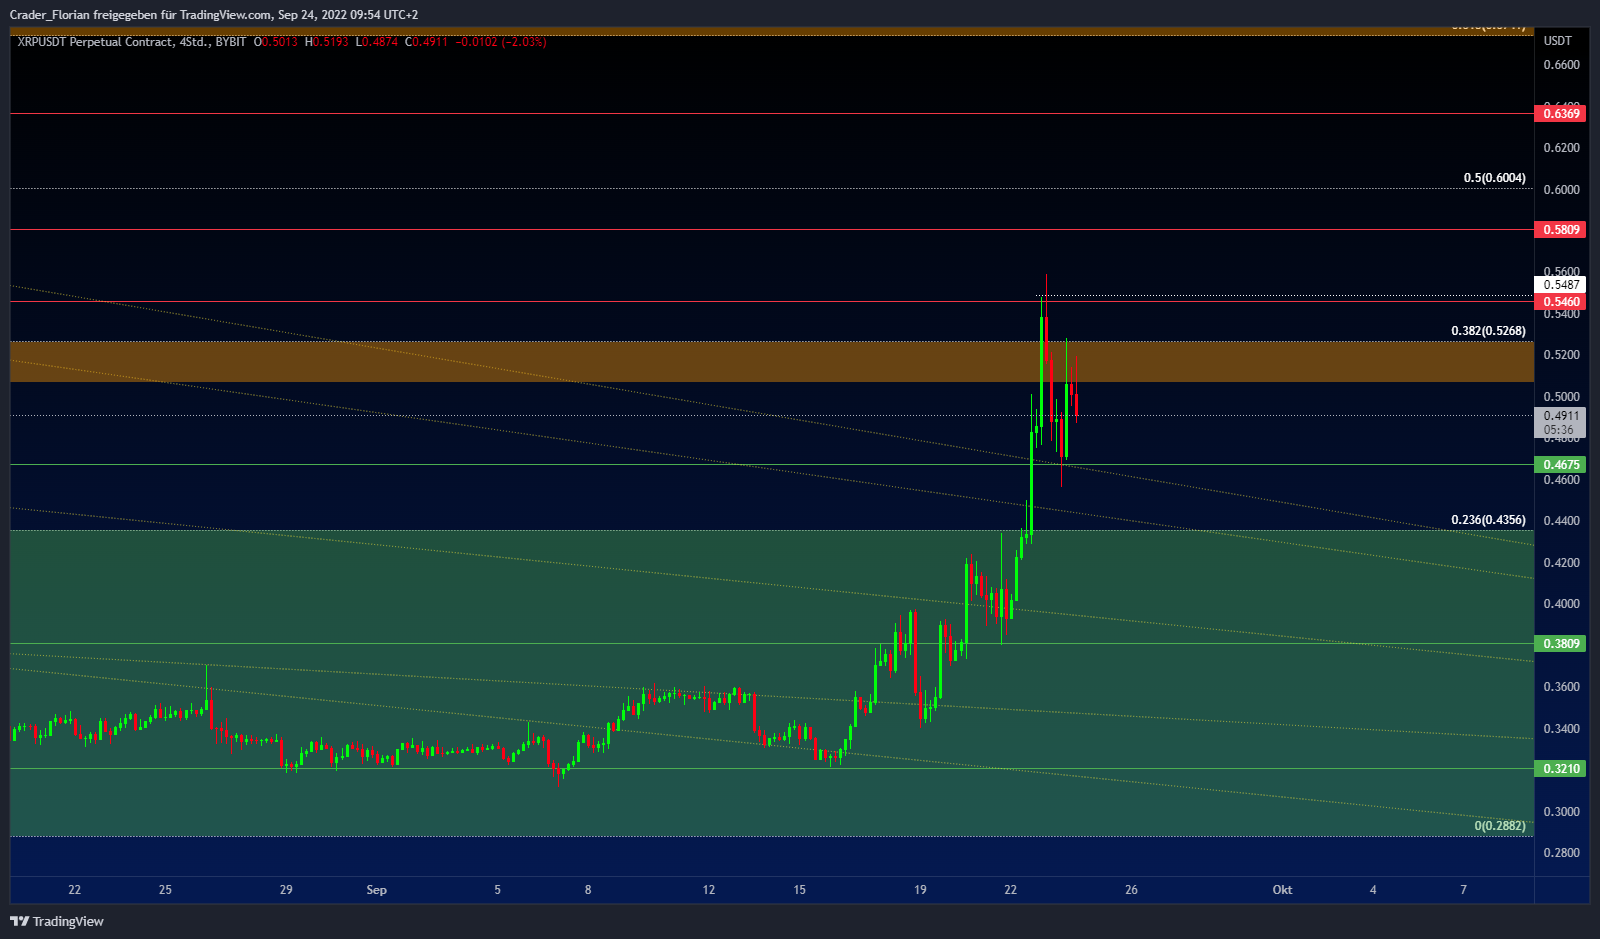
Task: Select the green 0.3210 price label
Action: (x=1560, y=769)
